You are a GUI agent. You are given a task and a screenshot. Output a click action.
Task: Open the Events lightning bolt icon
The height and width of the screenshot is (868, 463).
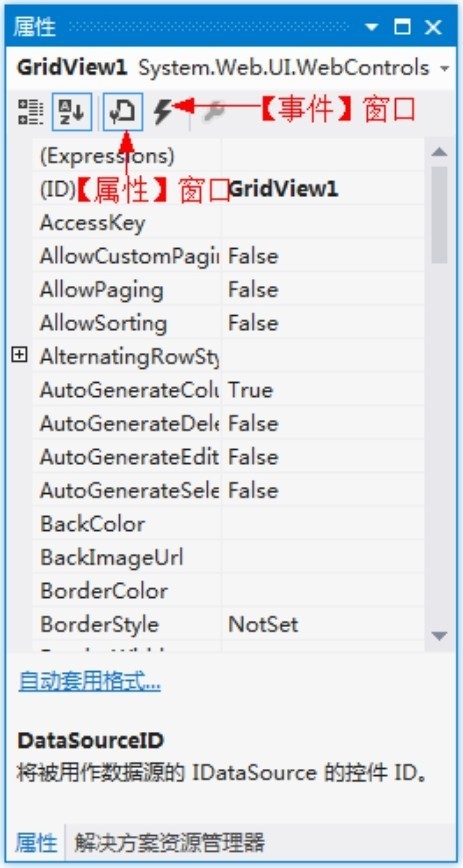163,112
